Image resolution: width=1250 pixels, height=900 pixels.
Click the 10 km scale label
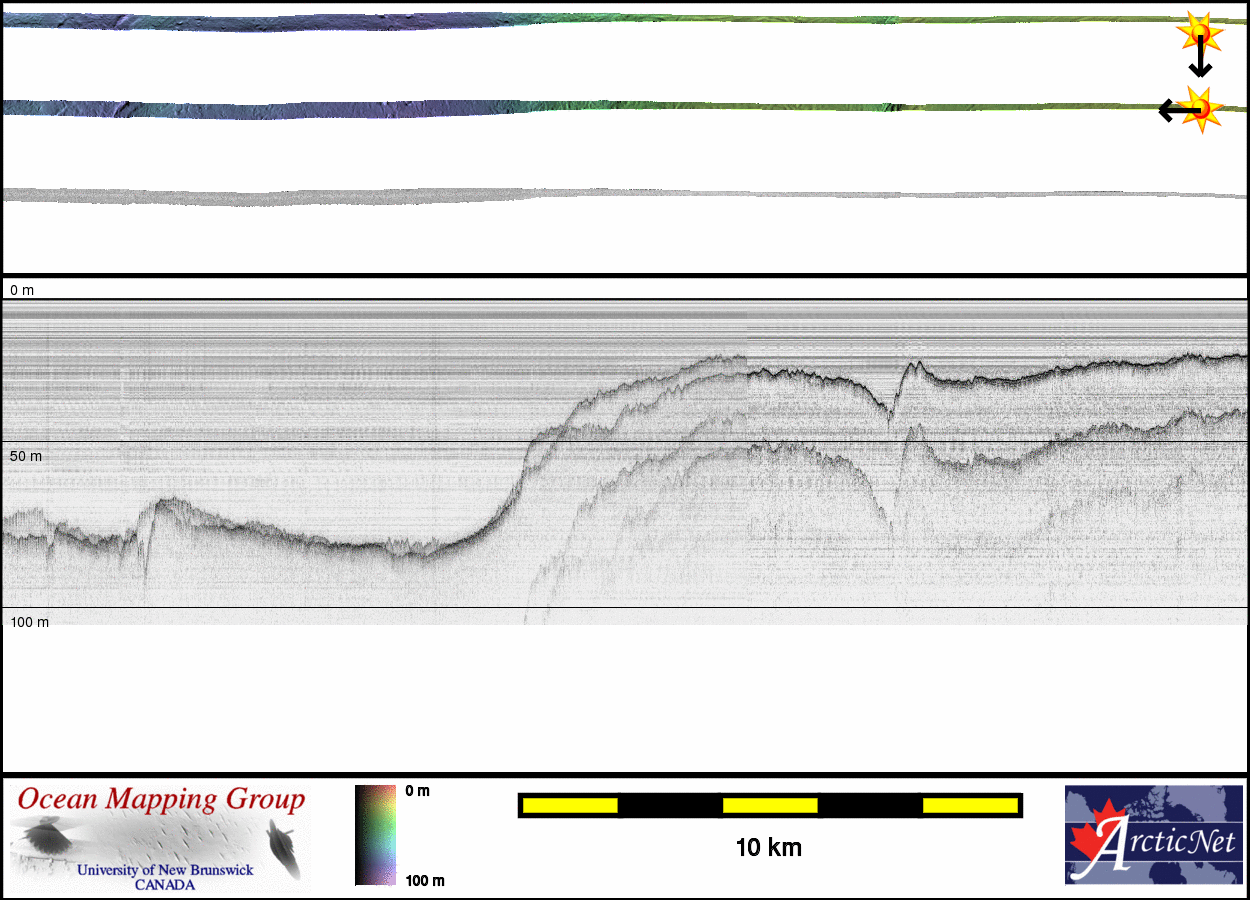768,848
